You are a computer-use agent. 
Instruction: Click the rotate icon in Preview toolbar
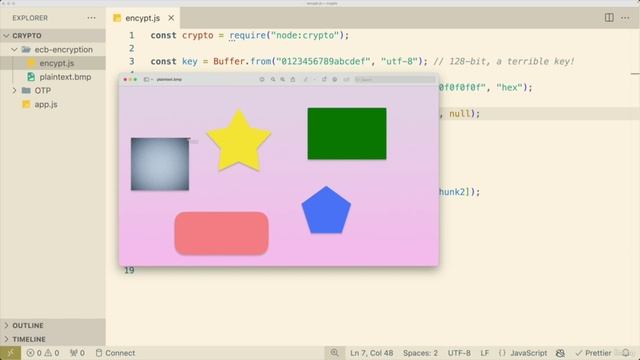coord(324,80)
